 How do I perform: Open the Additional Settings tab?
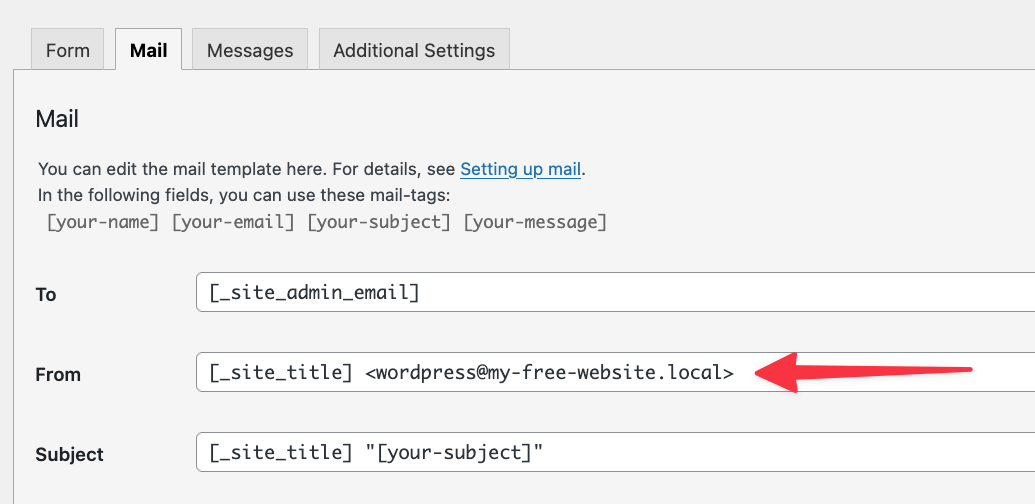coord(414,50)
